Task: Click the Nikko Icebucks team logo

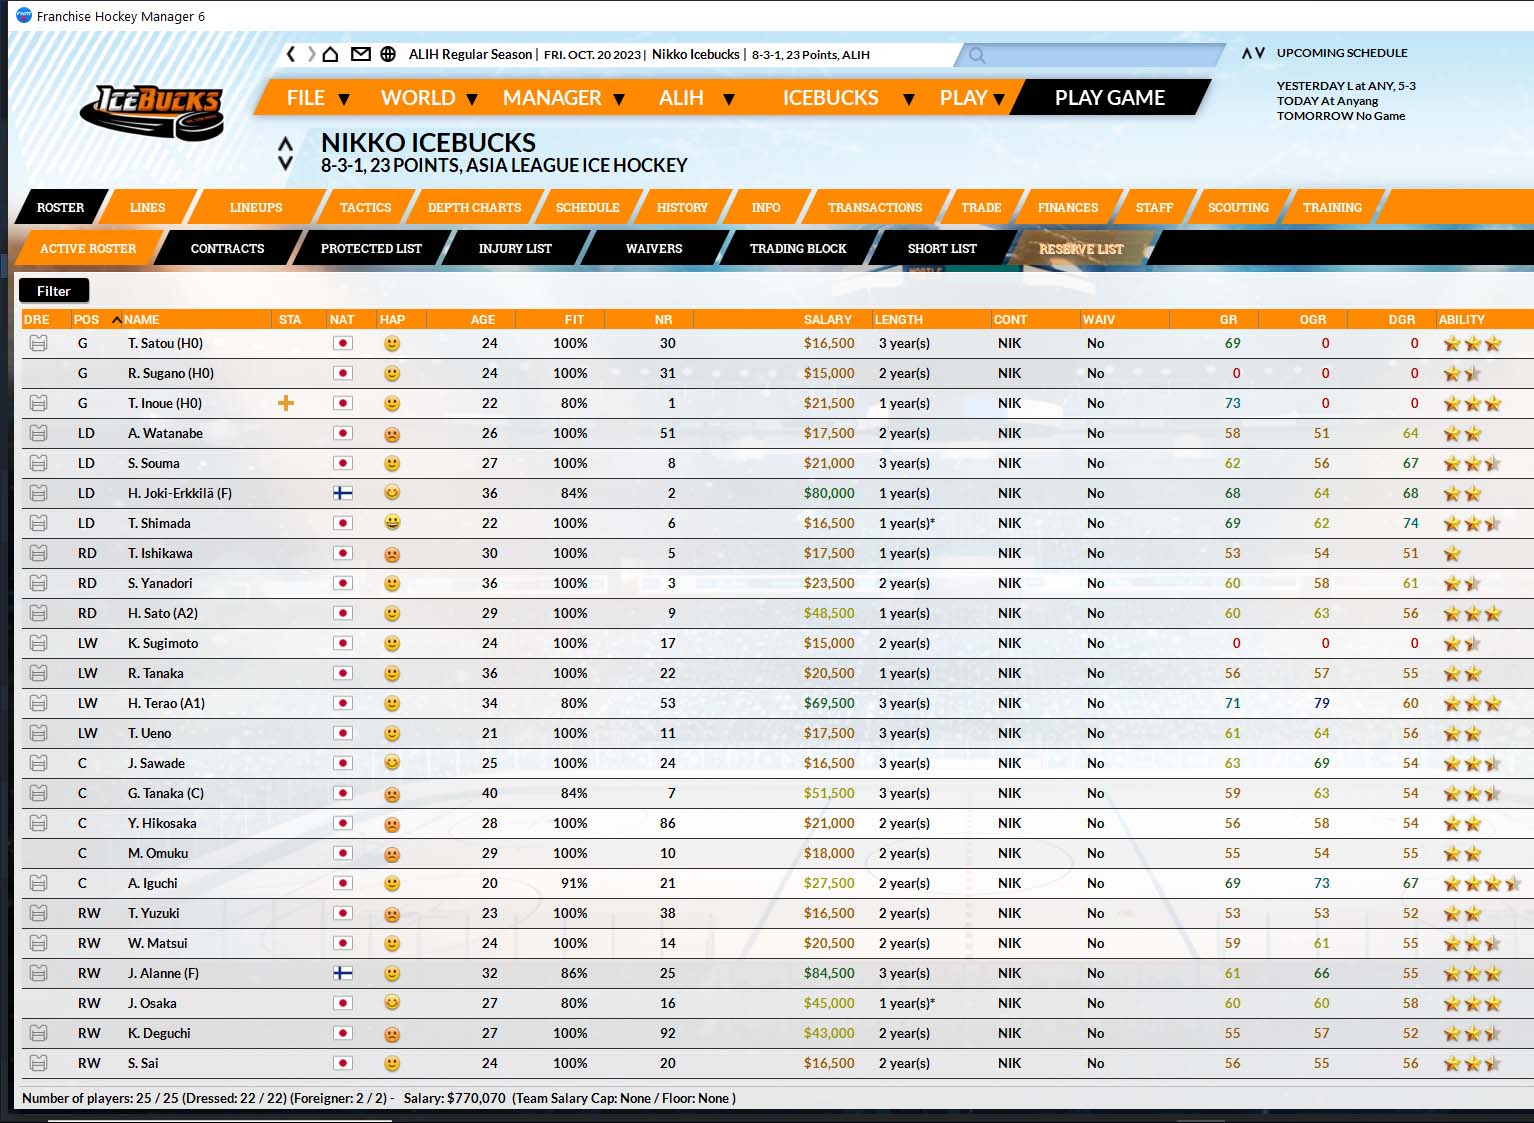Action: [x=153, y=110]
